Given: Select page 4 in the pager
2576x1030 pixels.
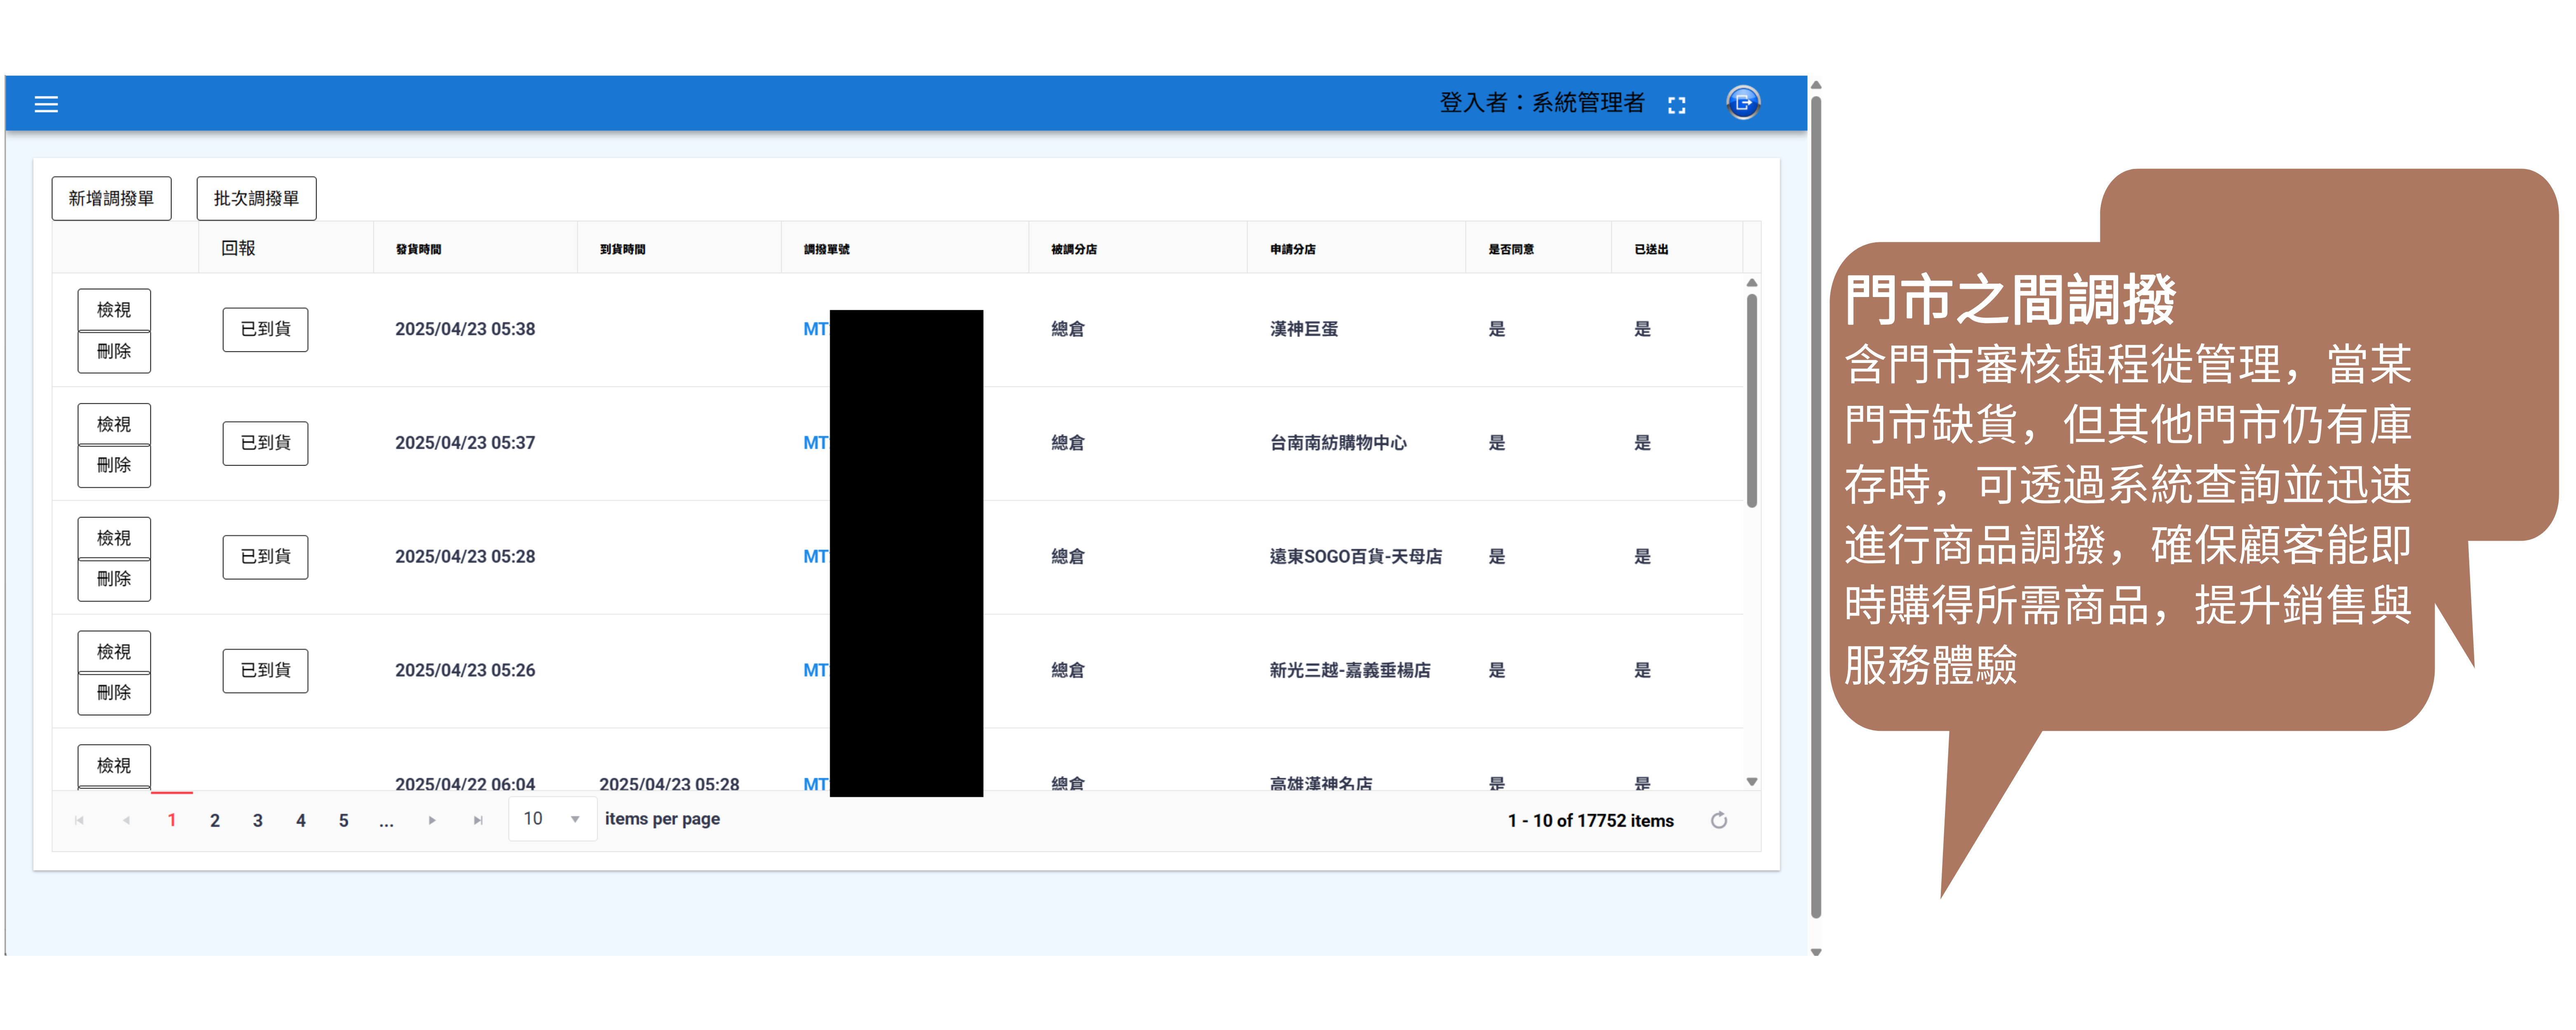Looking at the screenshot, I should coord(301,821).
